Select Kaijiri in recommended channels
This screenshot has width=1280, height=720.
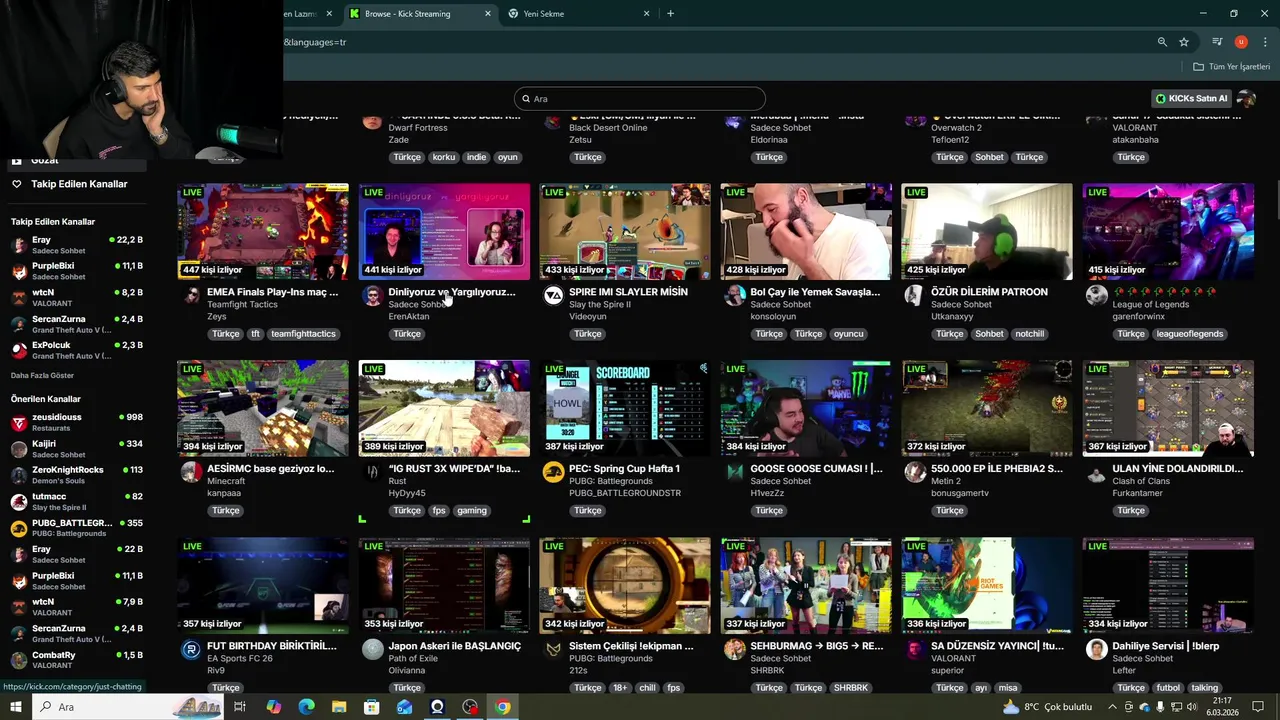tap(75, 449)
